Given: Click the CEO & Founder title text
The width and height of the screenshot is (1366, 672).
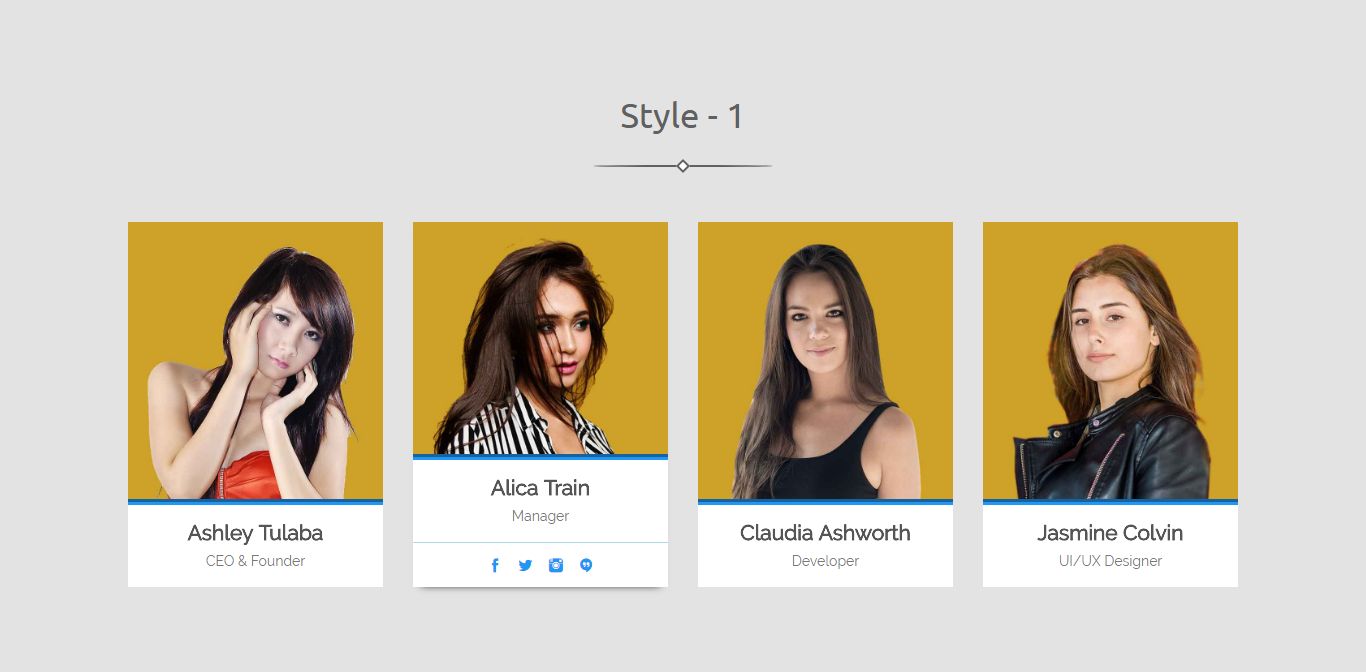Looking at the screenshot, I should pyautogui.click(x=255, y=561).
